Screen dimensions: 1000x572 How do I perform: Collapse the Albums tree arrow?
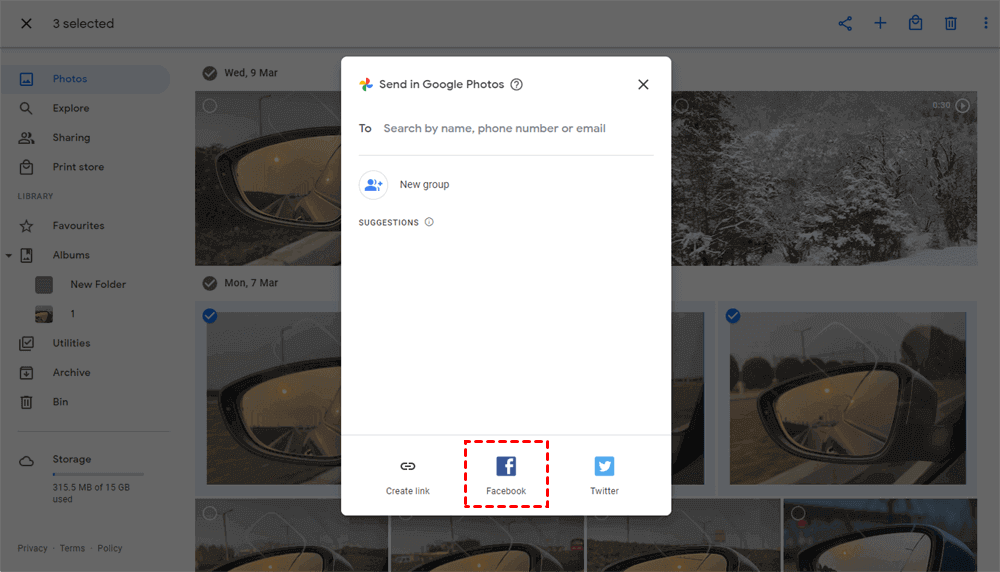[9, 256]
